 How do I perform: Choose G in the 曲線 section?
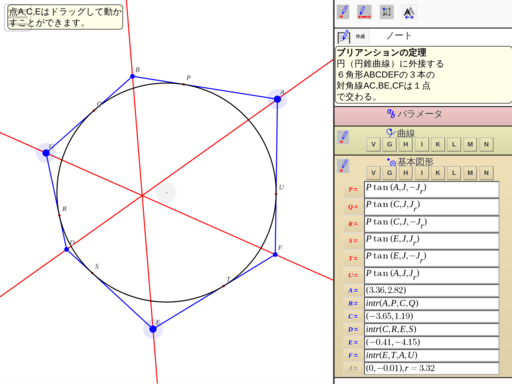coord(389,145)
